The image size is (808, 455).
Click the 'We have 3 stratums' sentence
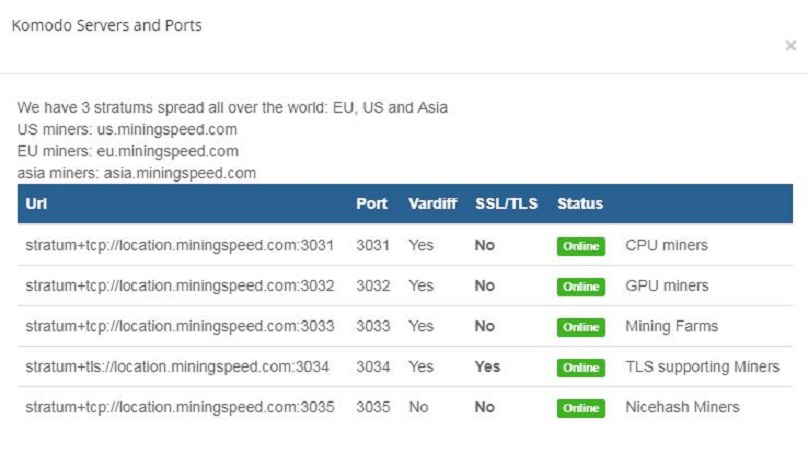[x=232, y=108]
